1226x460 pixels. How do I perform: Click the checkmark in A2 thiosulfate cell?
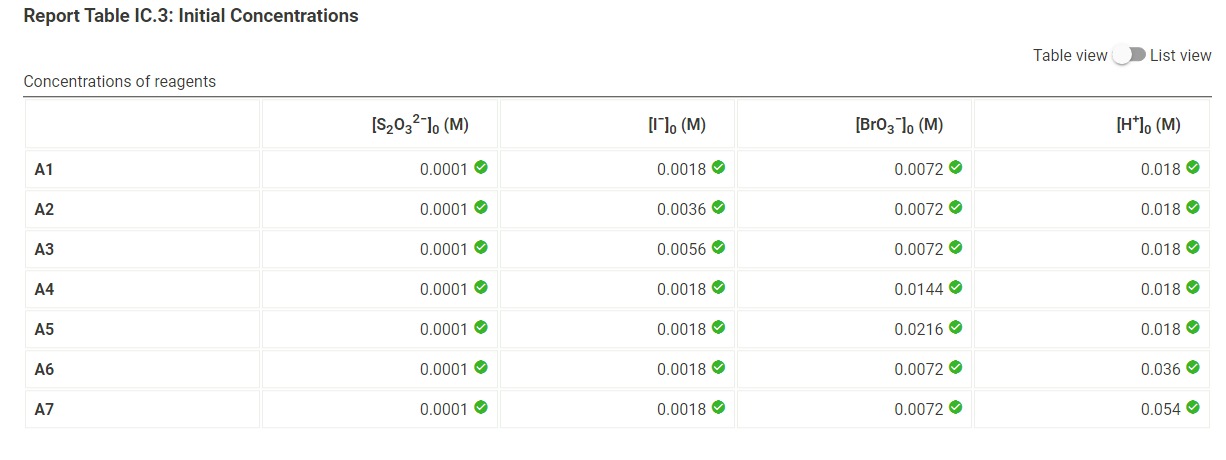coord(481,208)
